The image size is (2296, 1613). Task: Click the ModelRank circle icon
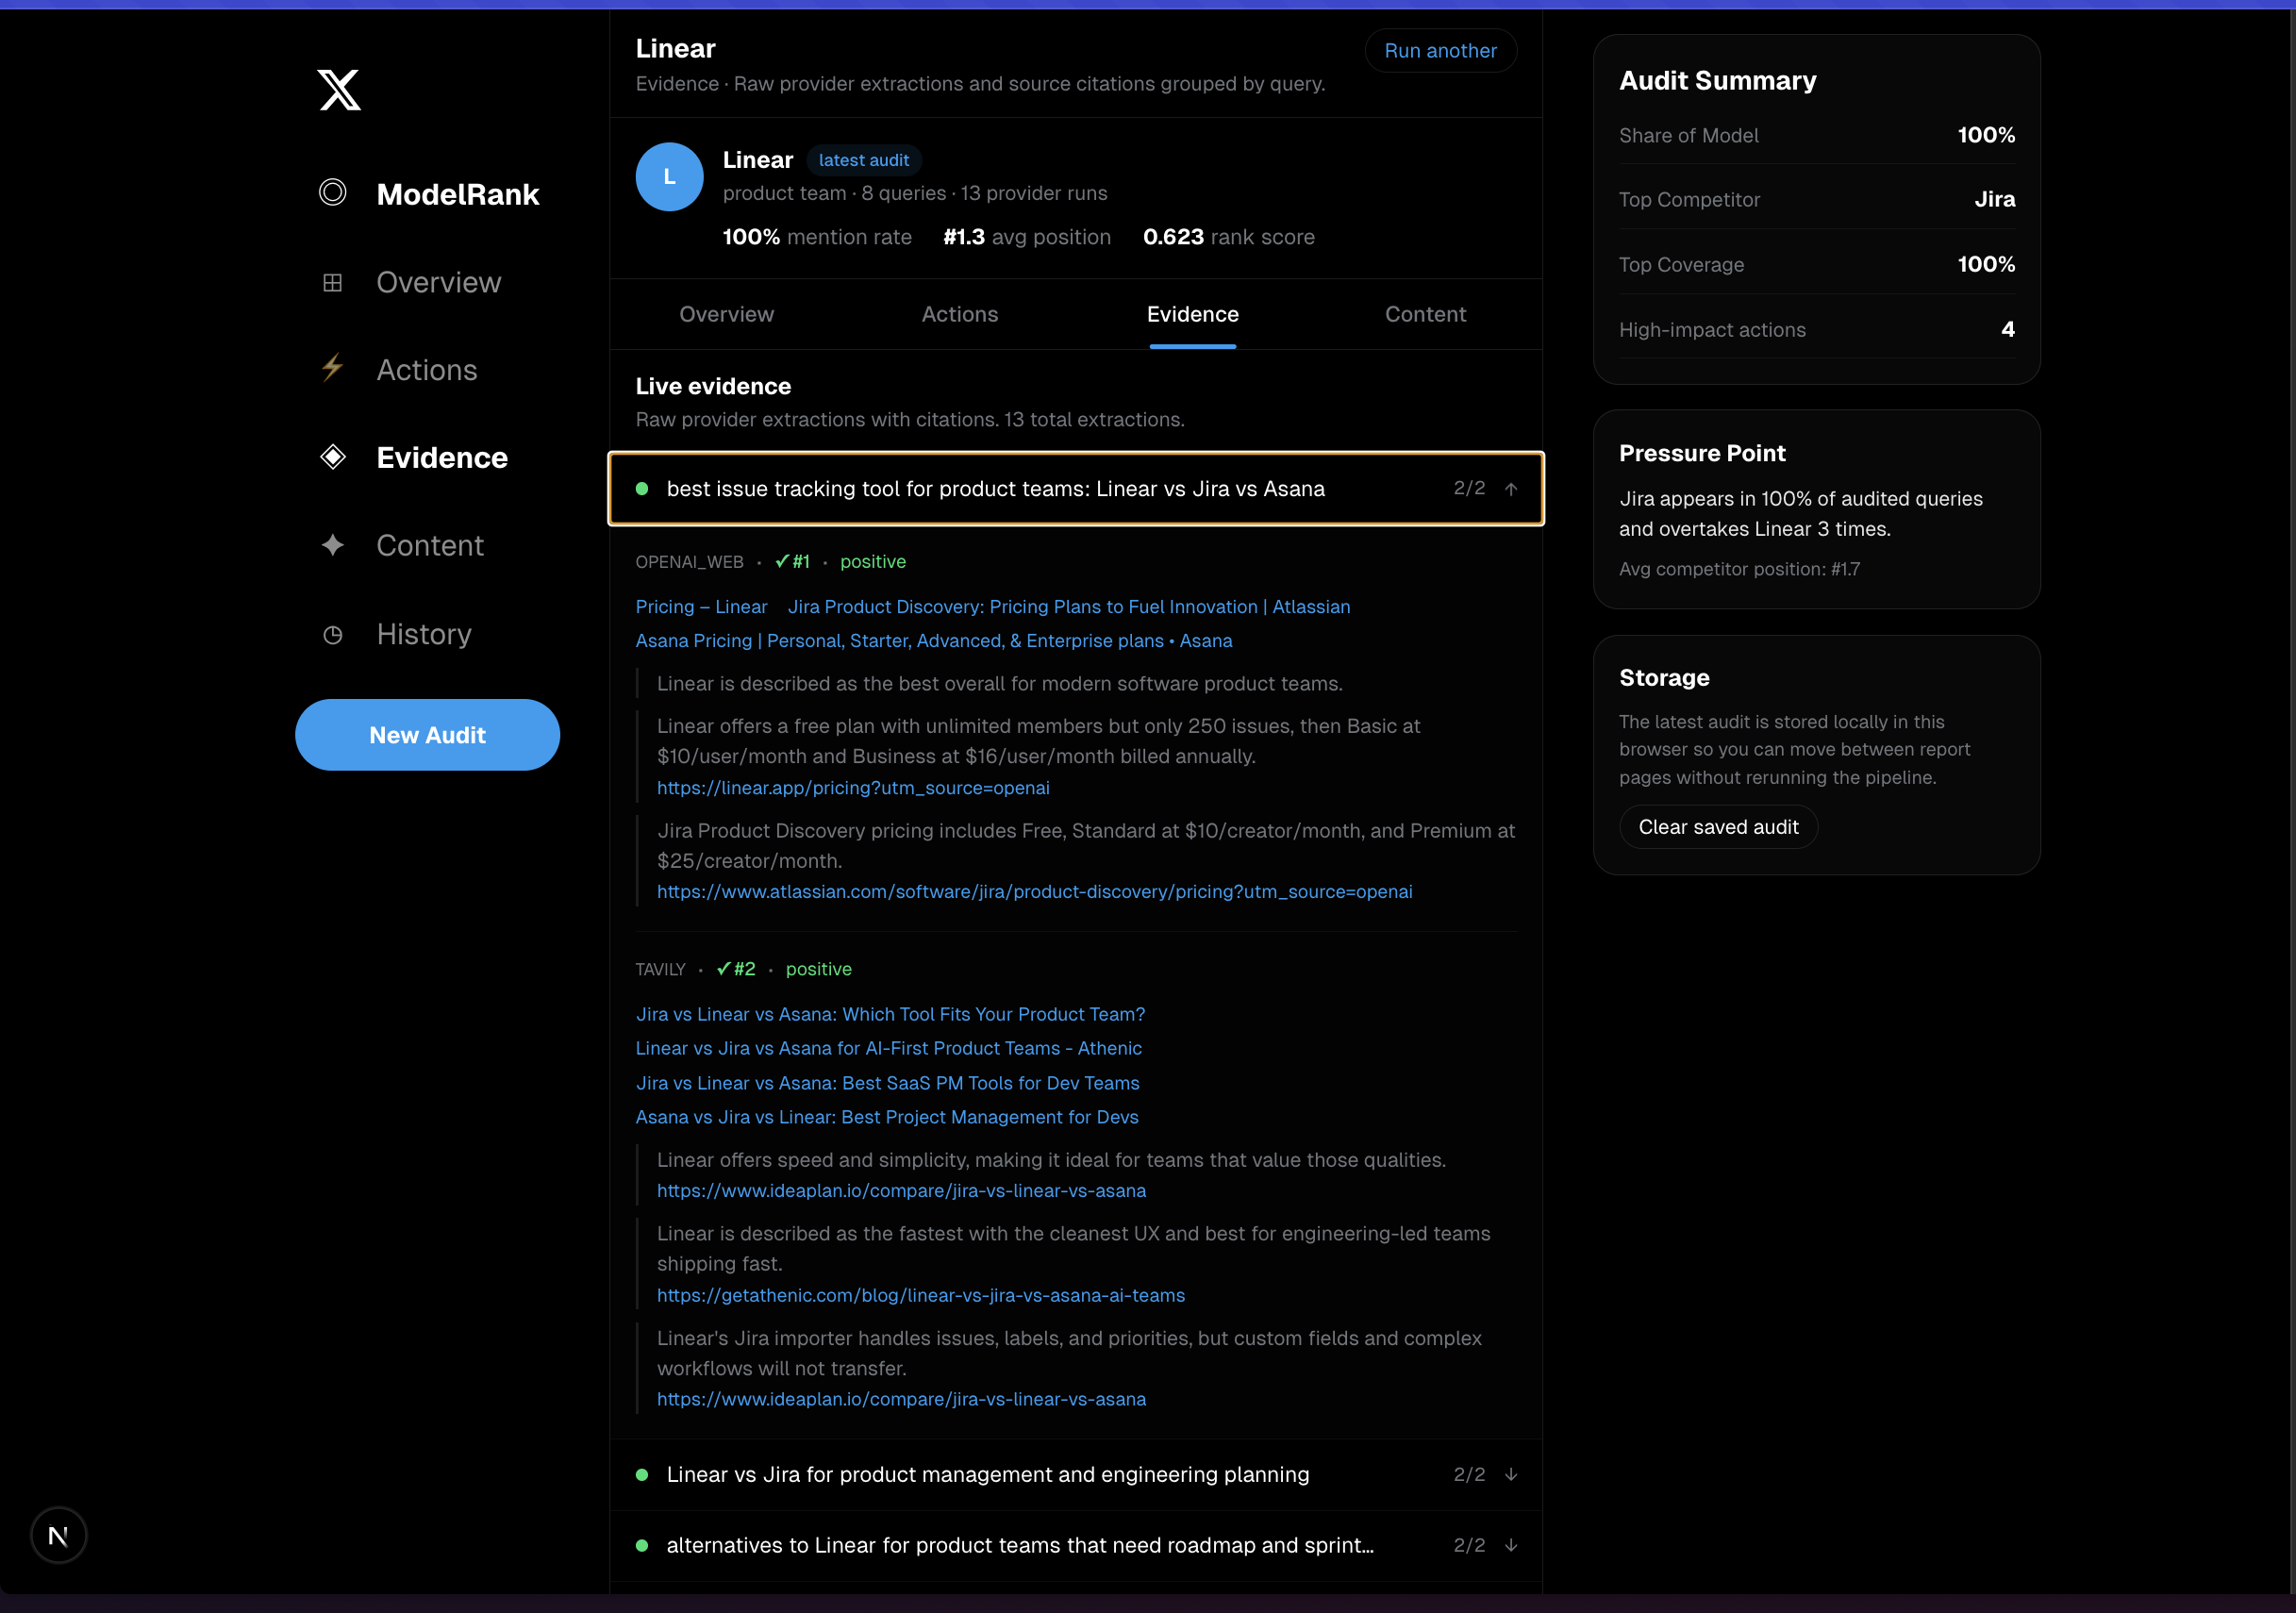pyautogui.click(x=333, y=192)
